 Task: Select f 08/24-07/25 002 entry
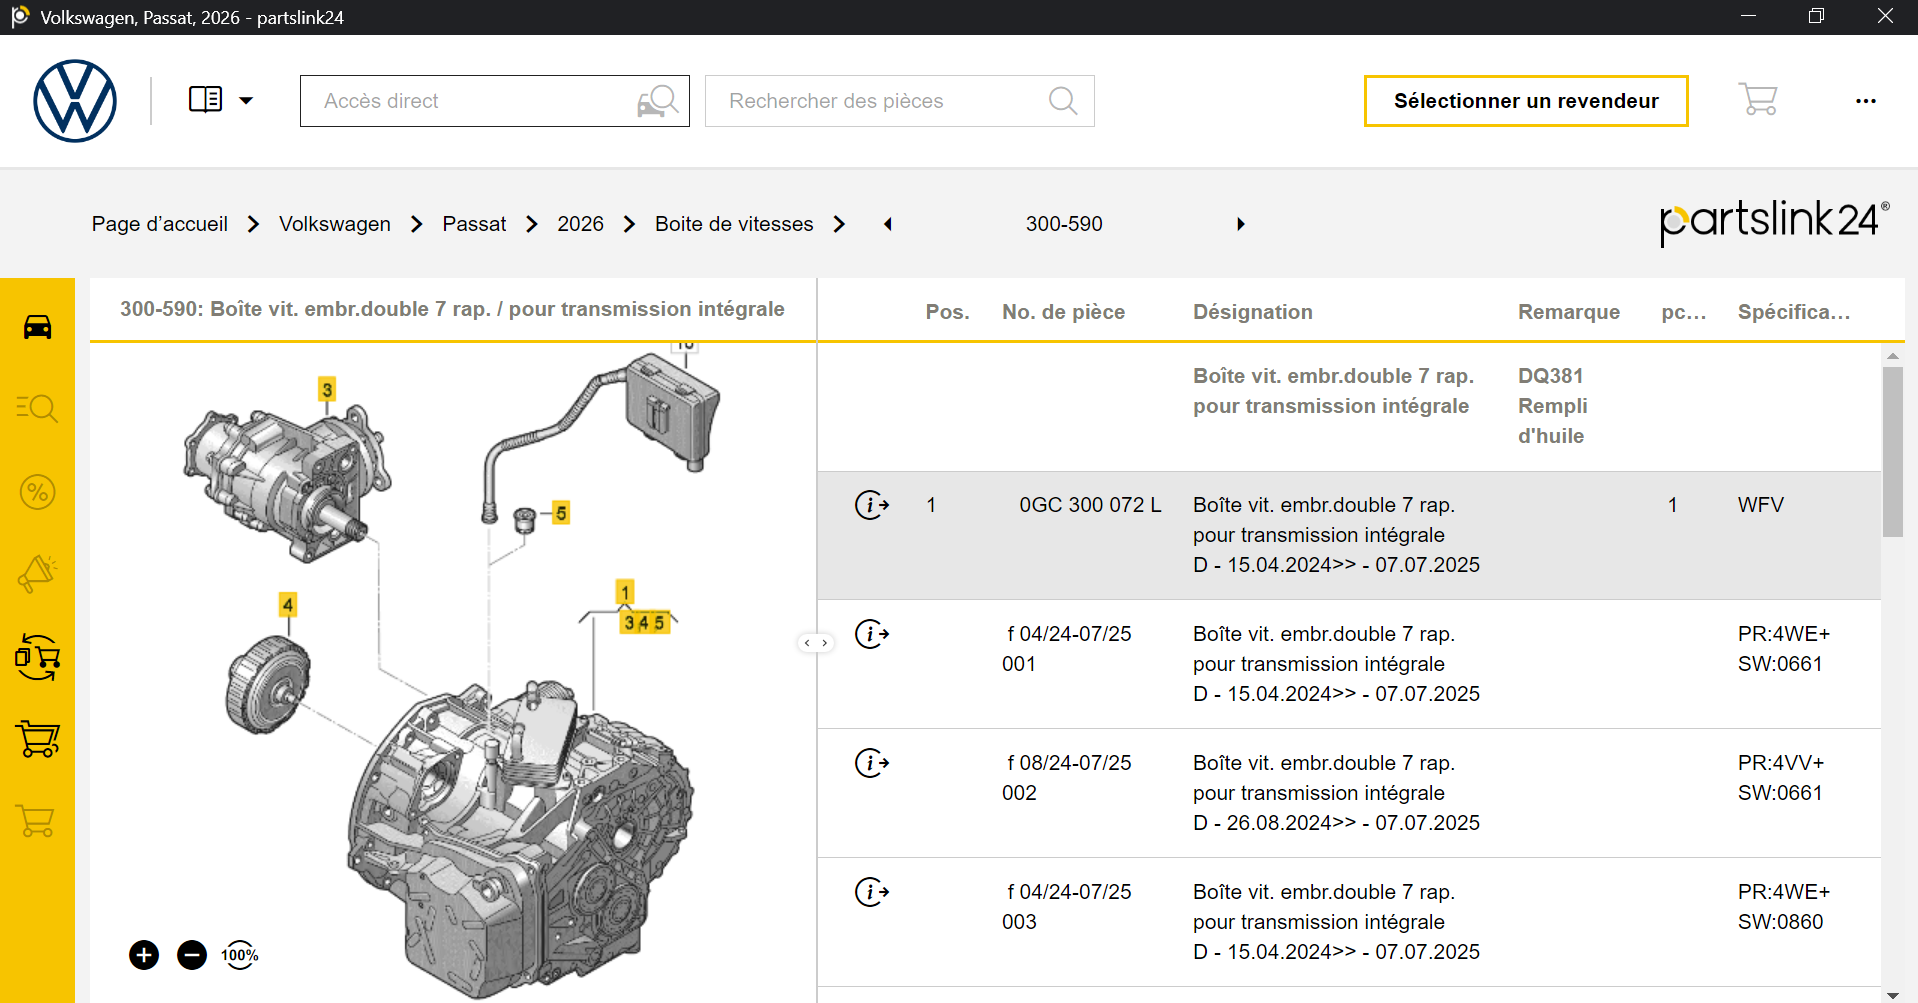coord(1067,778)
